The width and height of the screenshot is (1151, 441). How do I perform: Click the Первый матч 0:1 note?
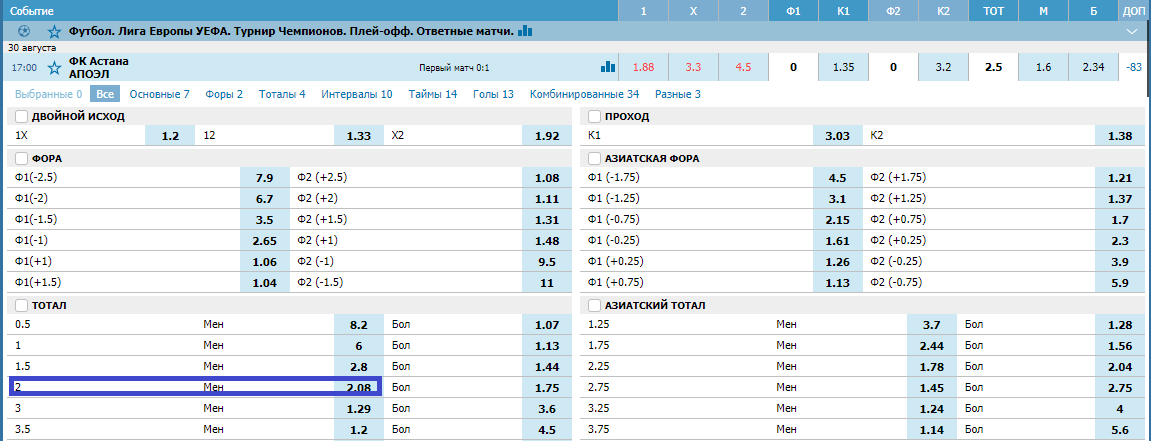[454, 68]
